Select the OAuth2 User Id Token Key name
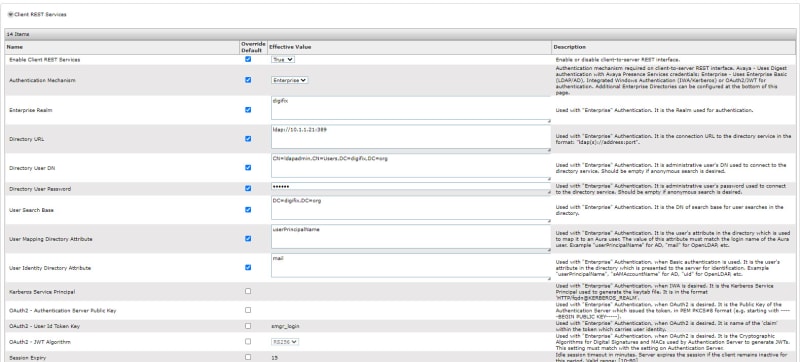 [44, 326]
